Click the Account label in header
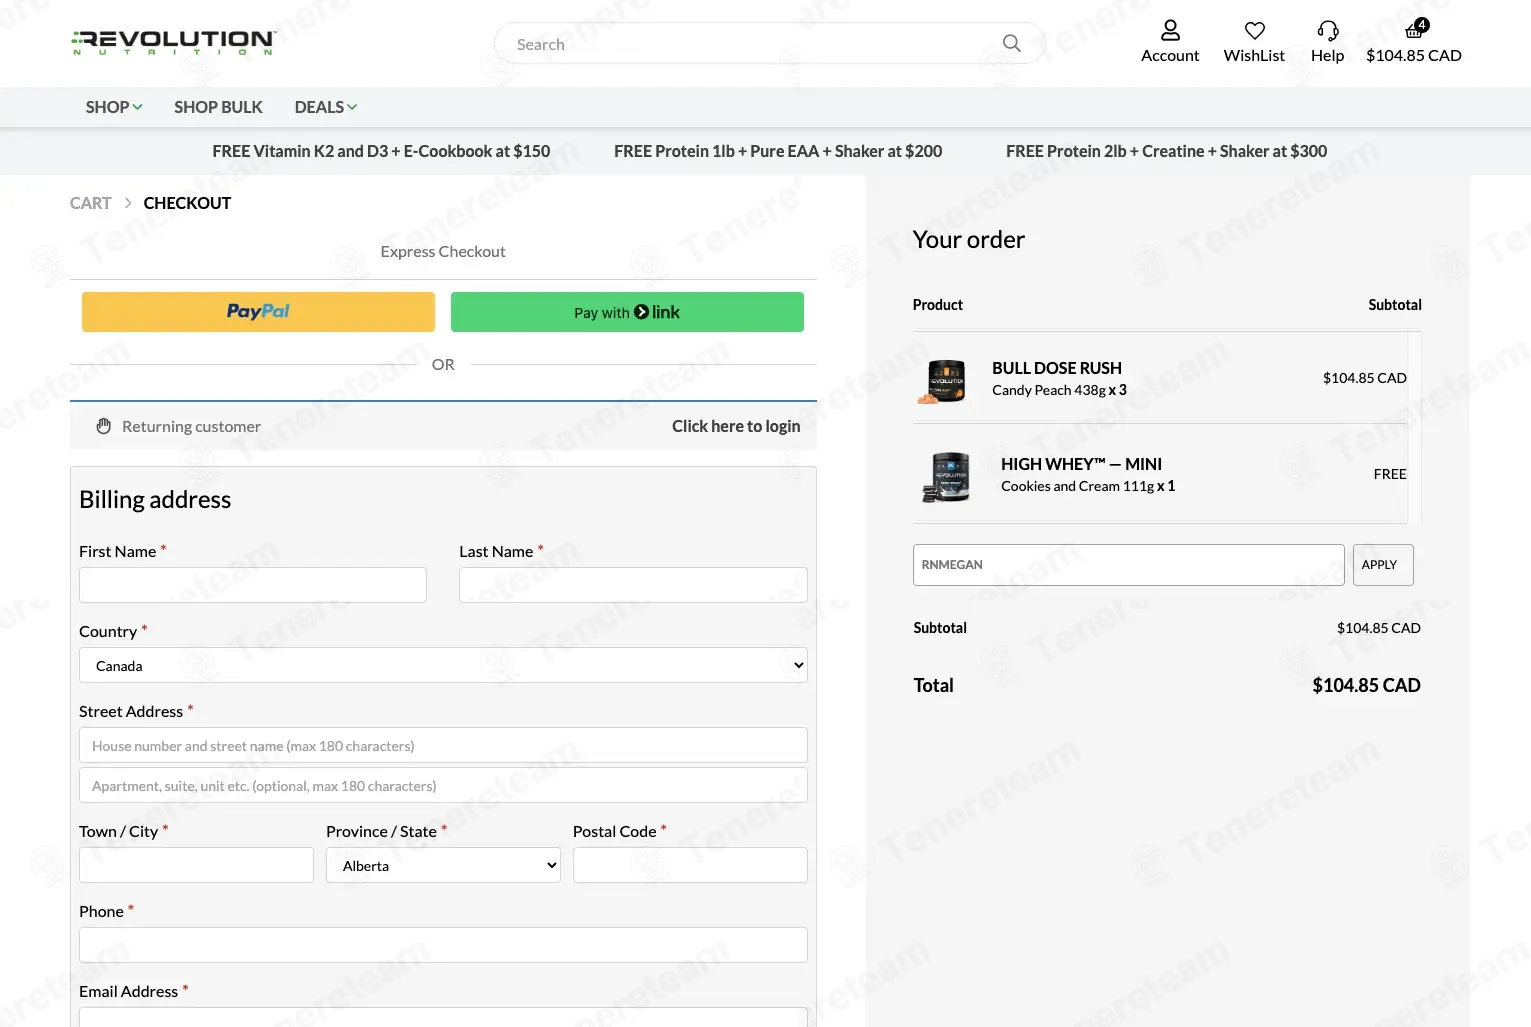 [x=1170, y=56]
